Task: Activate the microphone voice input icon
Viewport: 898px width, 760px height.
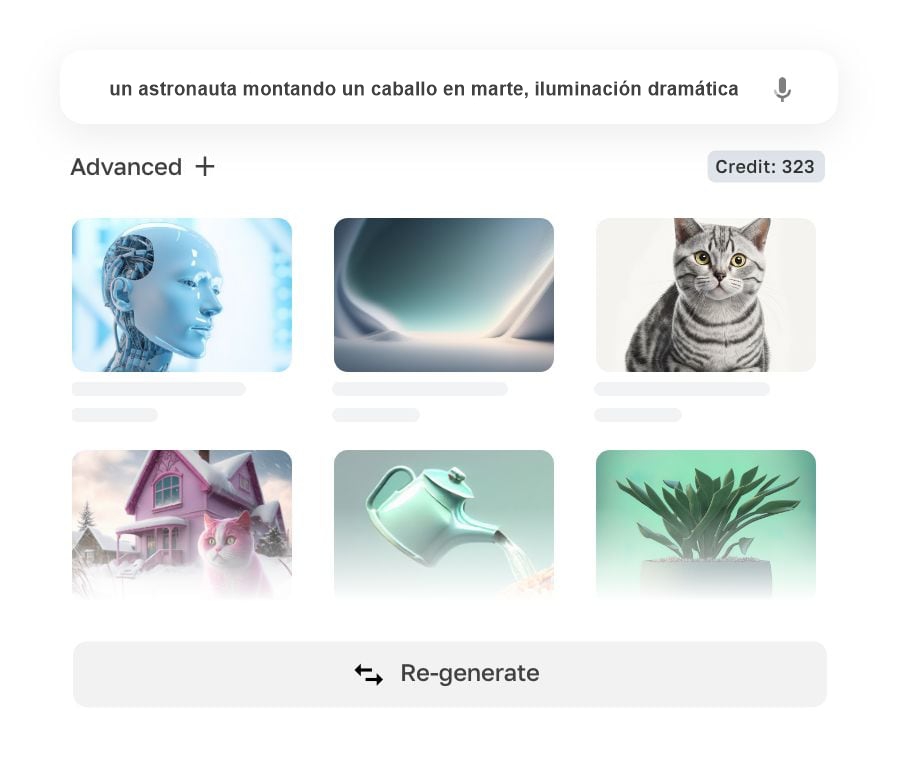Action: click(x=782, y=89)
